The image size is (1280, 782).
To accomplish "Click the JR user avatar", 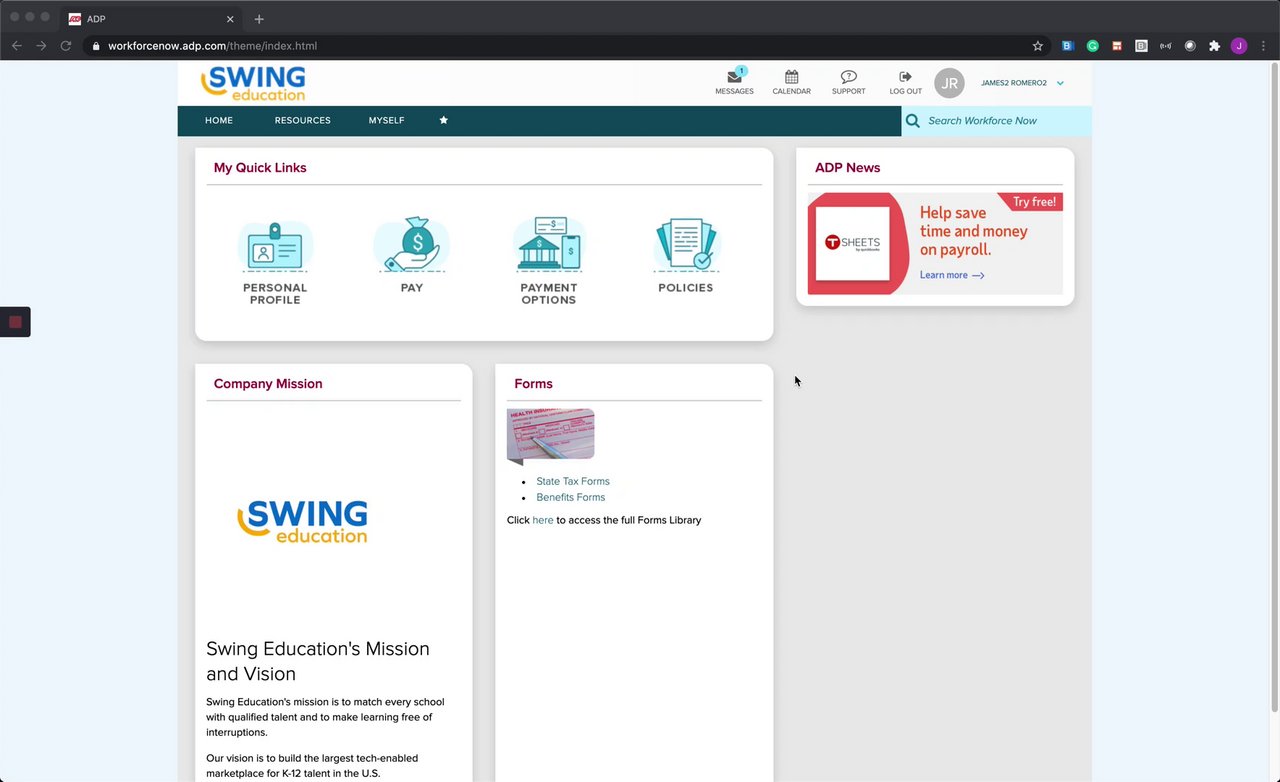I will point(949,83).
